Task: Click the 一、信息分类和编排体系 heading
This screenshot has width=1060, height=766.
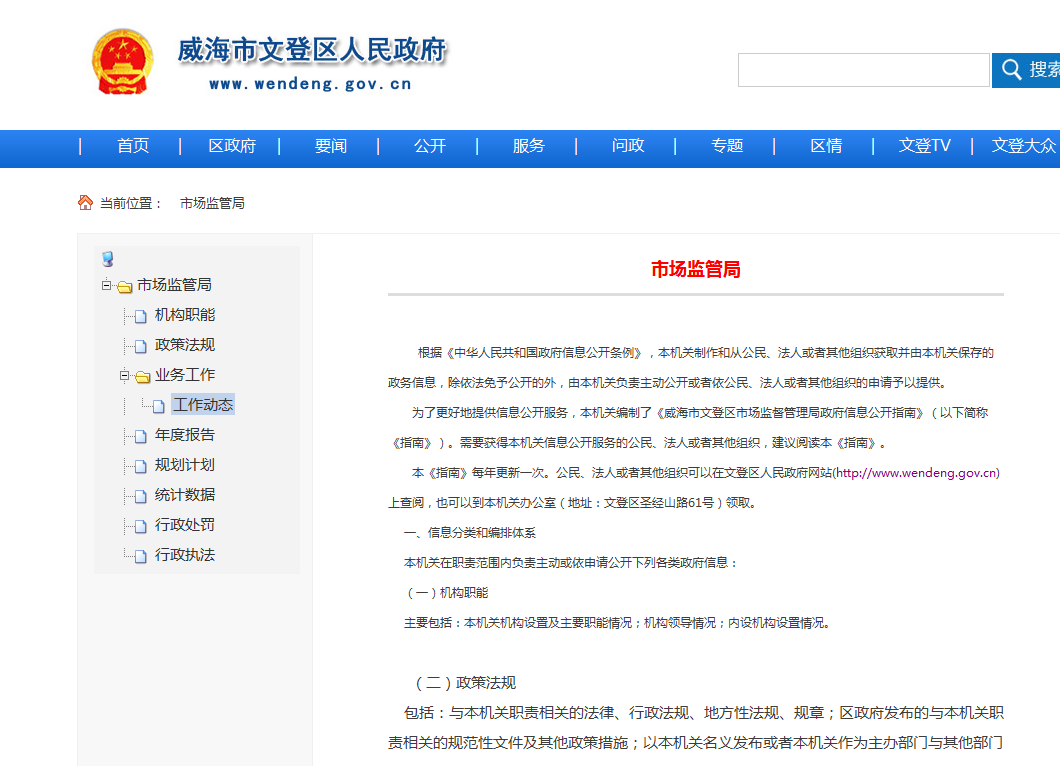Action: (x=470, y=533)
